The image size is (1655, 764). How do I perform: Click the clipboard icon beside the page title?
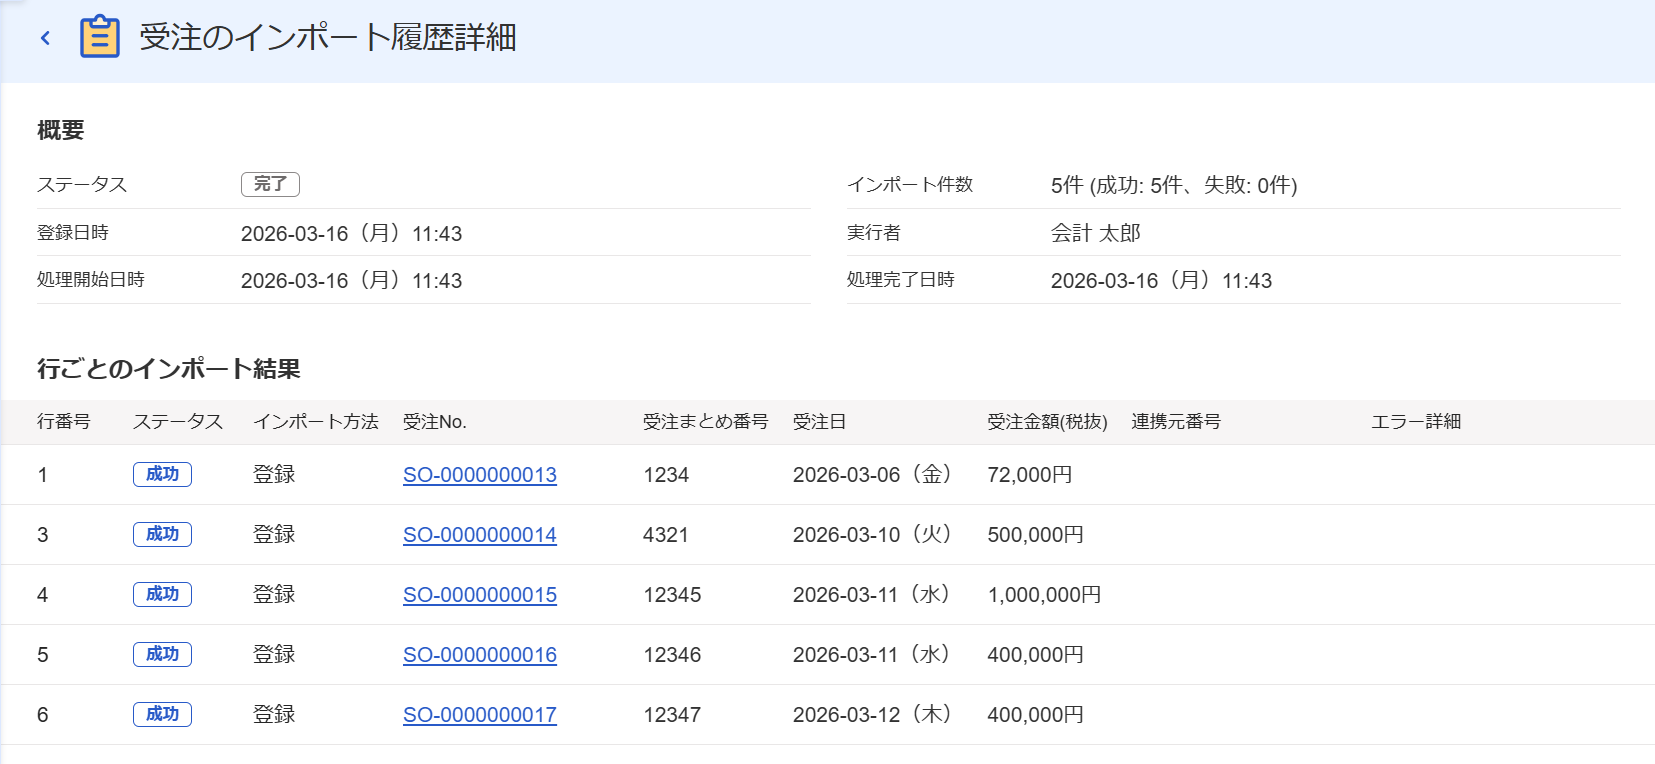[100, 37]
